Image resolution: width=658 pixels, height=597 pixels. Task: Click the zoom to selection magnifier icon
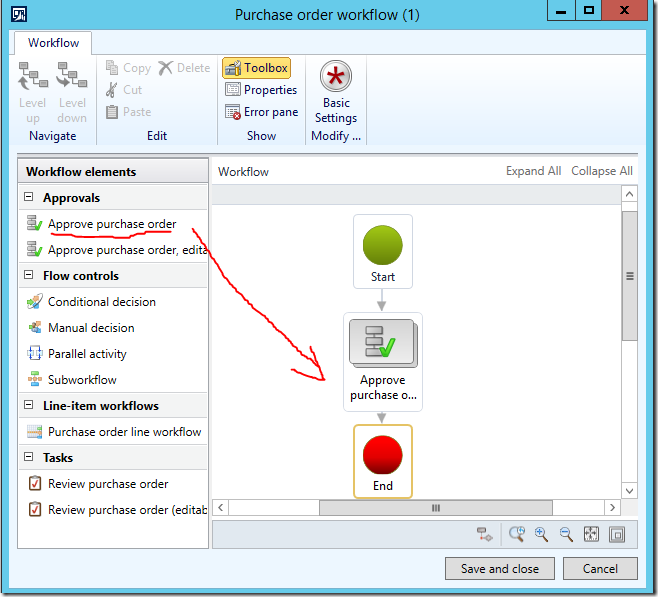517,534
